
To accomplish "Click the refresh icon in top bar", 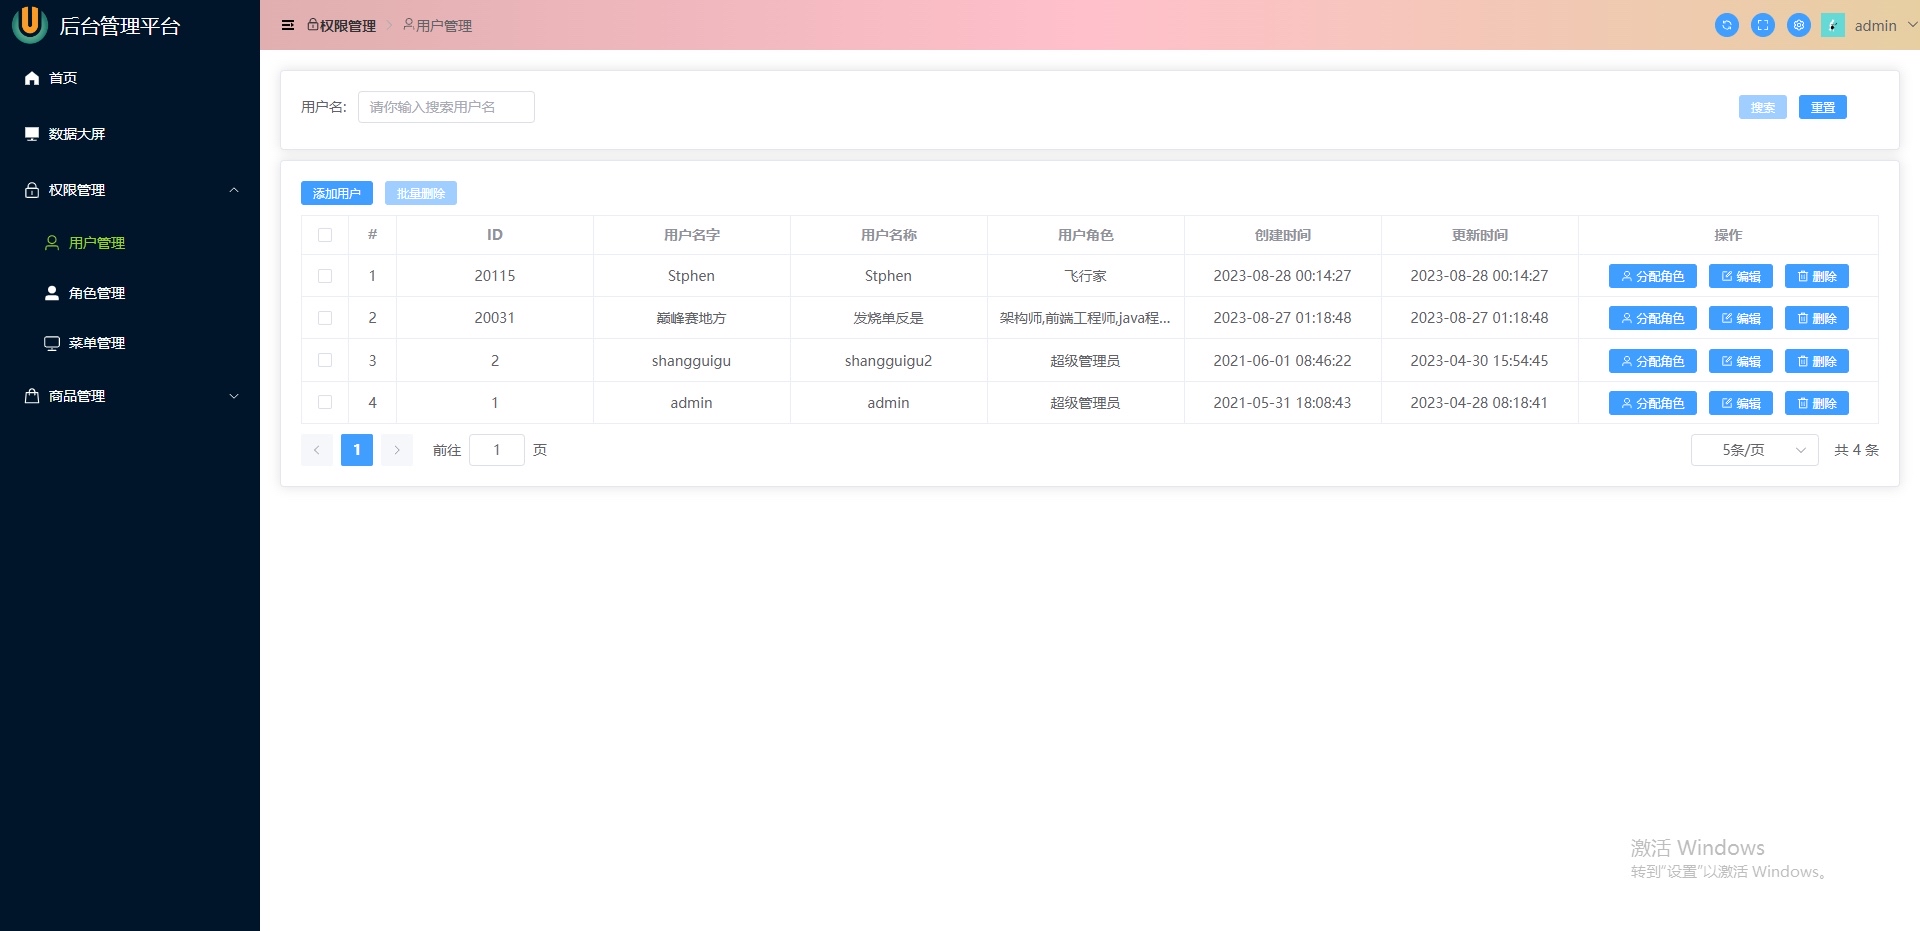I will [1727, 25].
